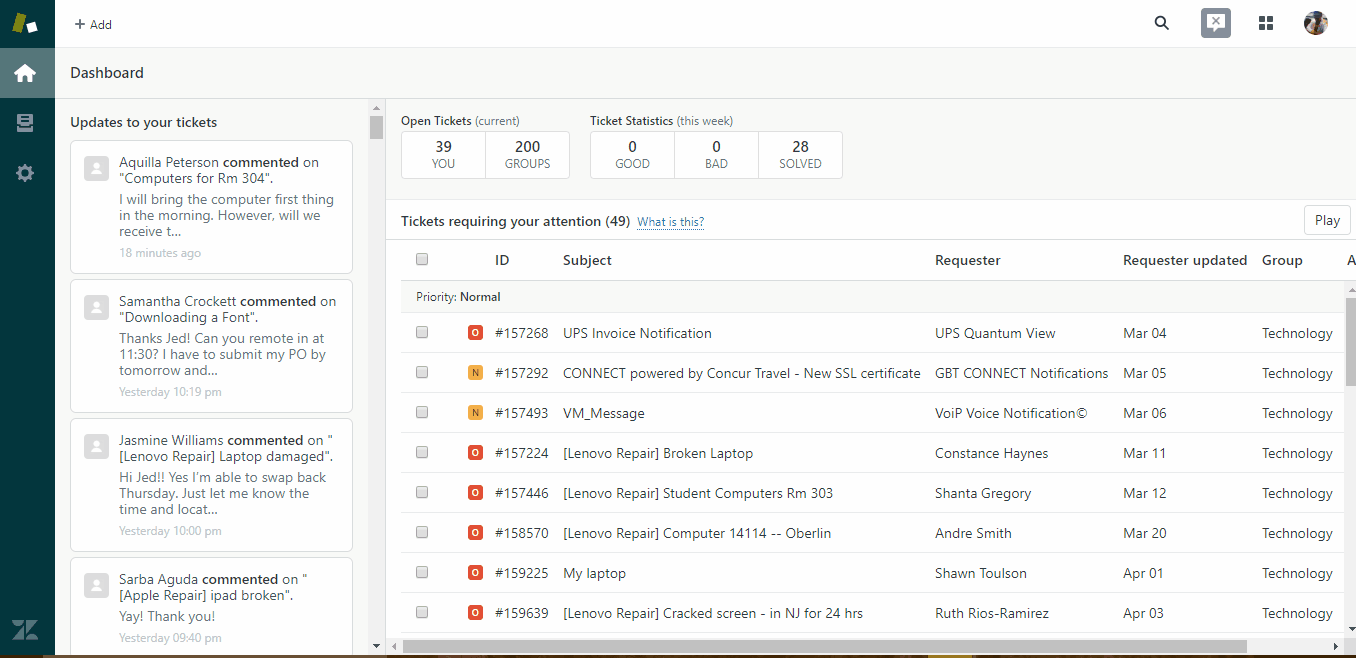Screen dimensions: 1356x658
Task: Click the Zendesk logo at bottom left
Action: click(25, 630)
